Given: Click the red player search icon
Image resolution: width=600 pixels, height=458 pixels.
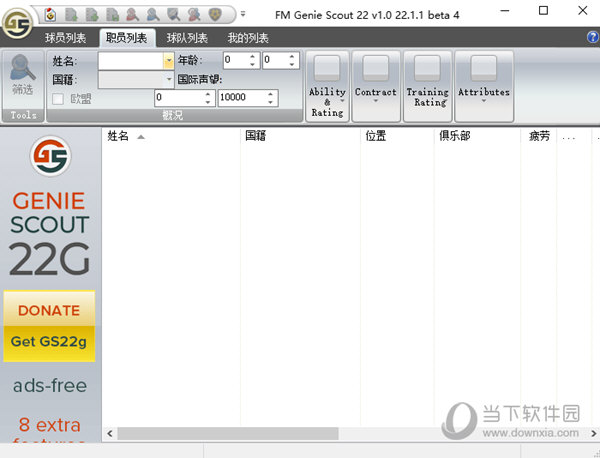Looking at the screenshot, I should pyautogui.click(x=133, y=15).
